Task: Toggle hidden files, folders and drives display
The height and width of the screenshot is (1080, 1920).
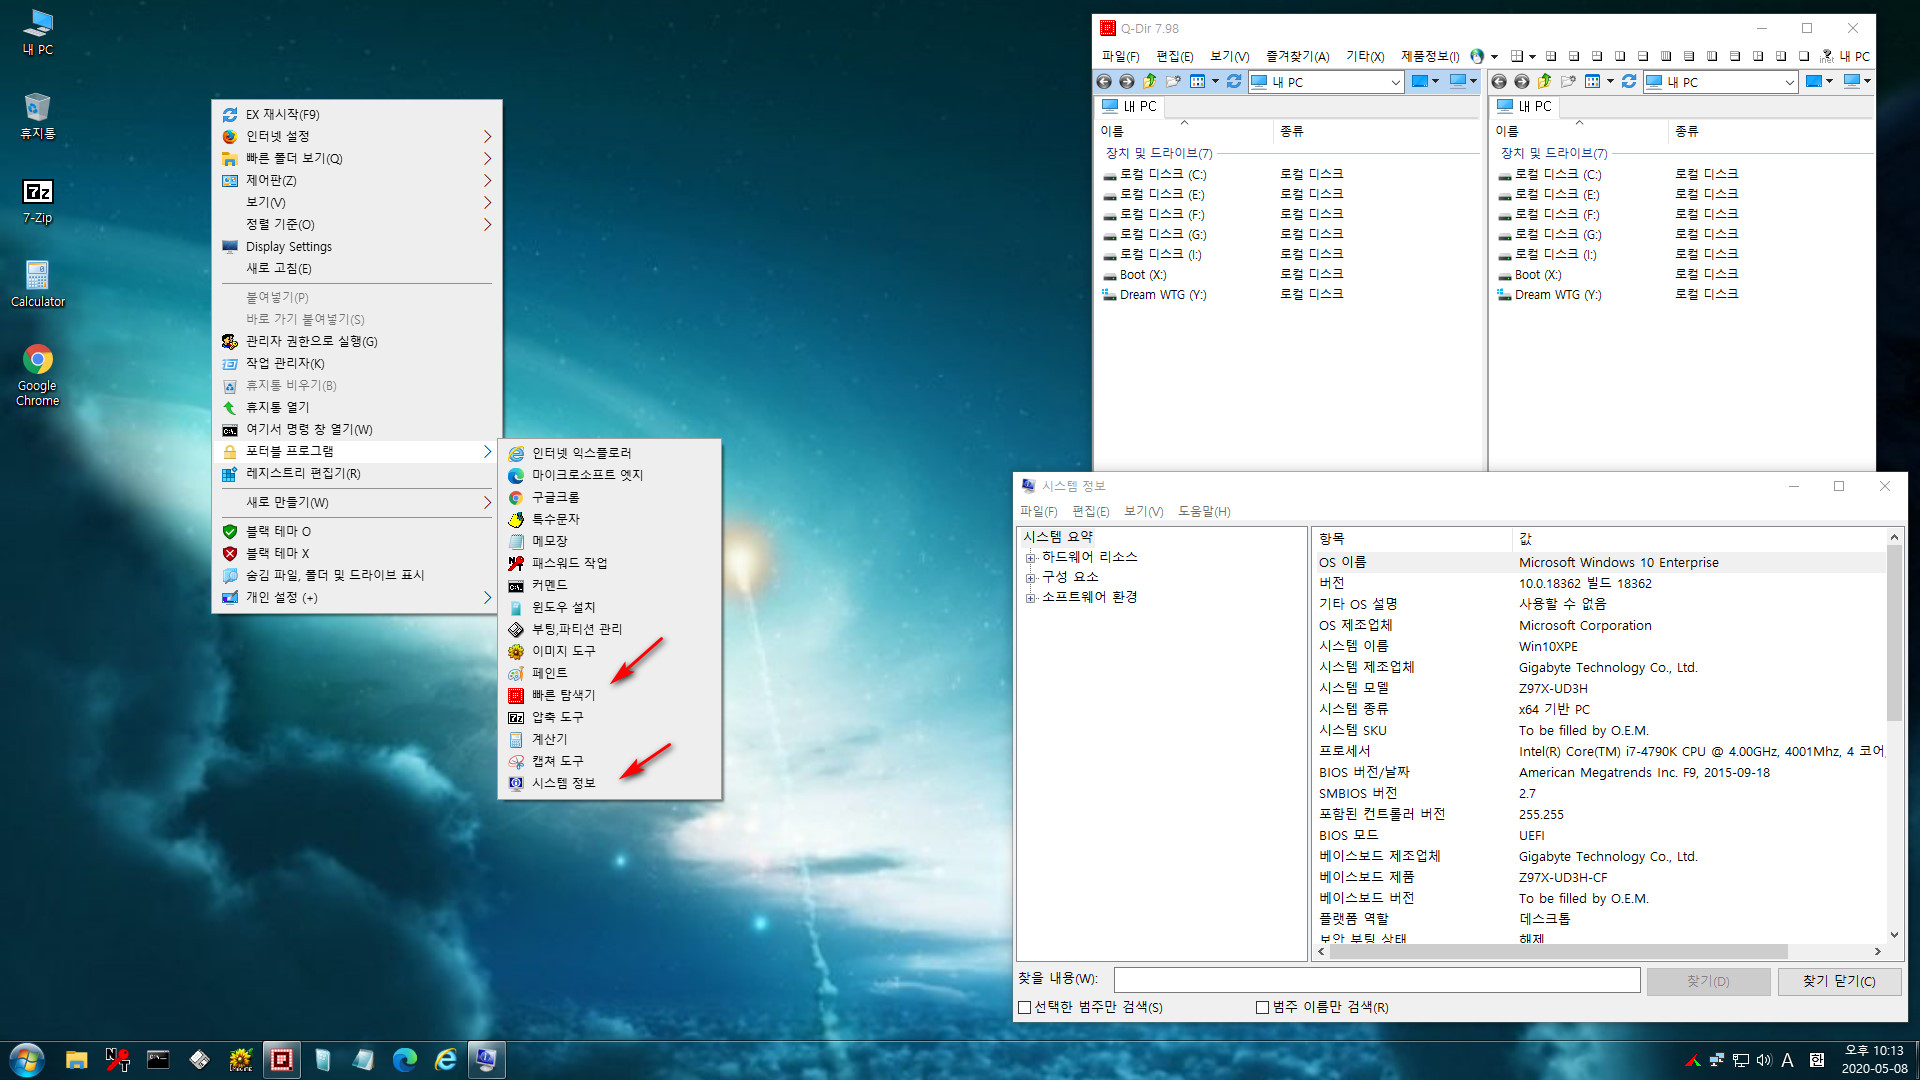Action: 357,575
